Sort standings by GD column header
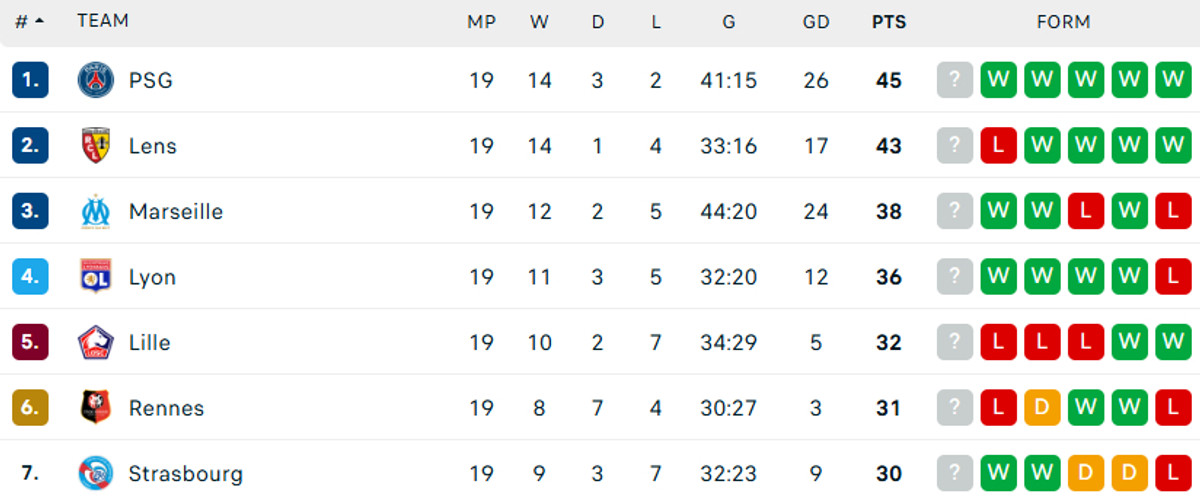The image size is (1200, 504). [x=816, y=21]
